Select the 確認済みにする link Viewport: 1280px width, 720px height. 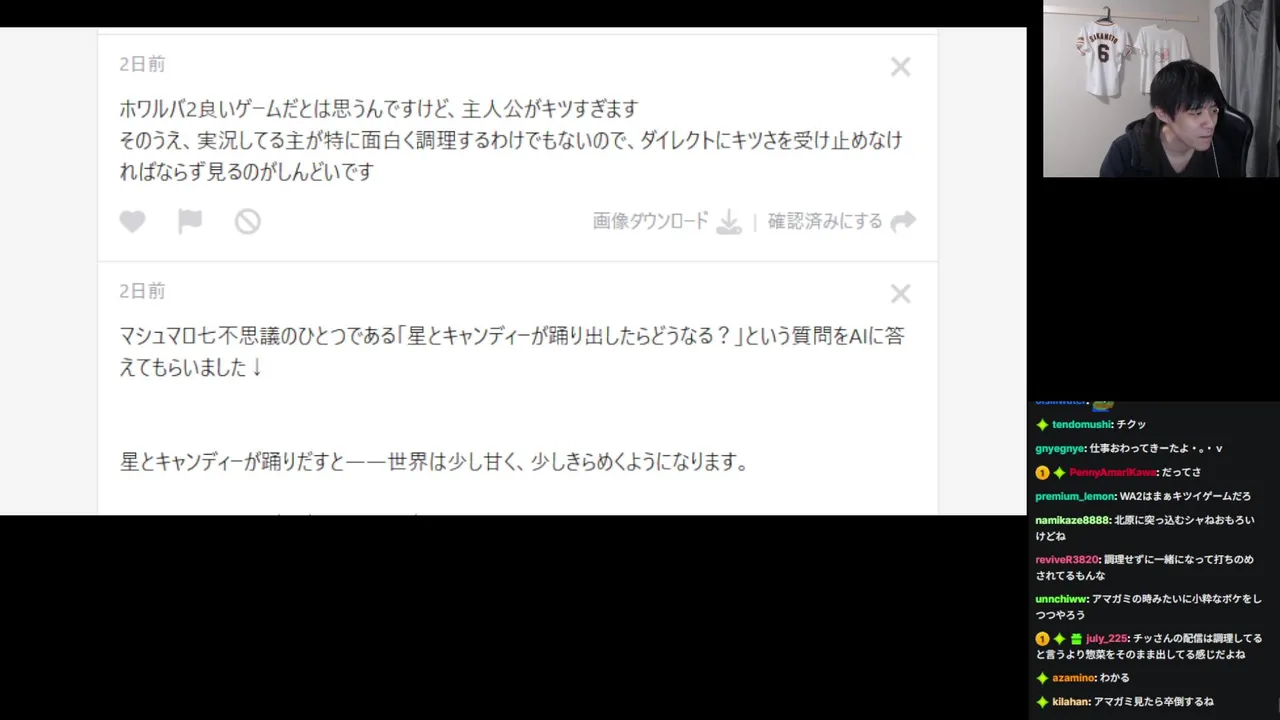[825, 222]
